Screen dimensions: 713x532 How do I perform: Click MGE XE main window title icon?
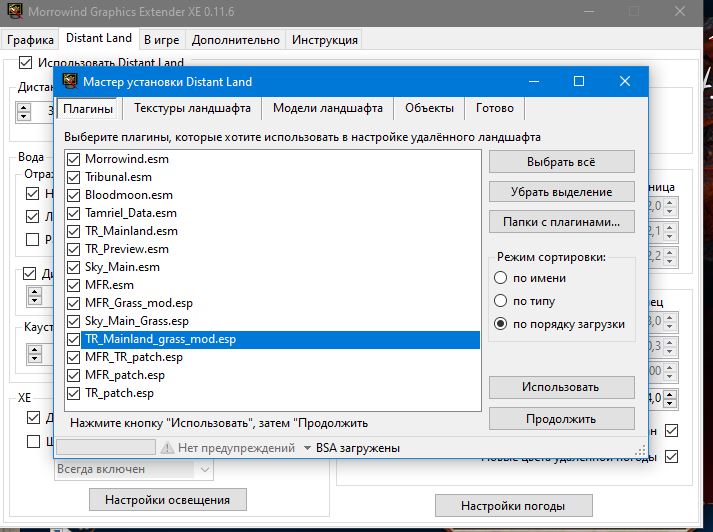[x=15, y=10]
